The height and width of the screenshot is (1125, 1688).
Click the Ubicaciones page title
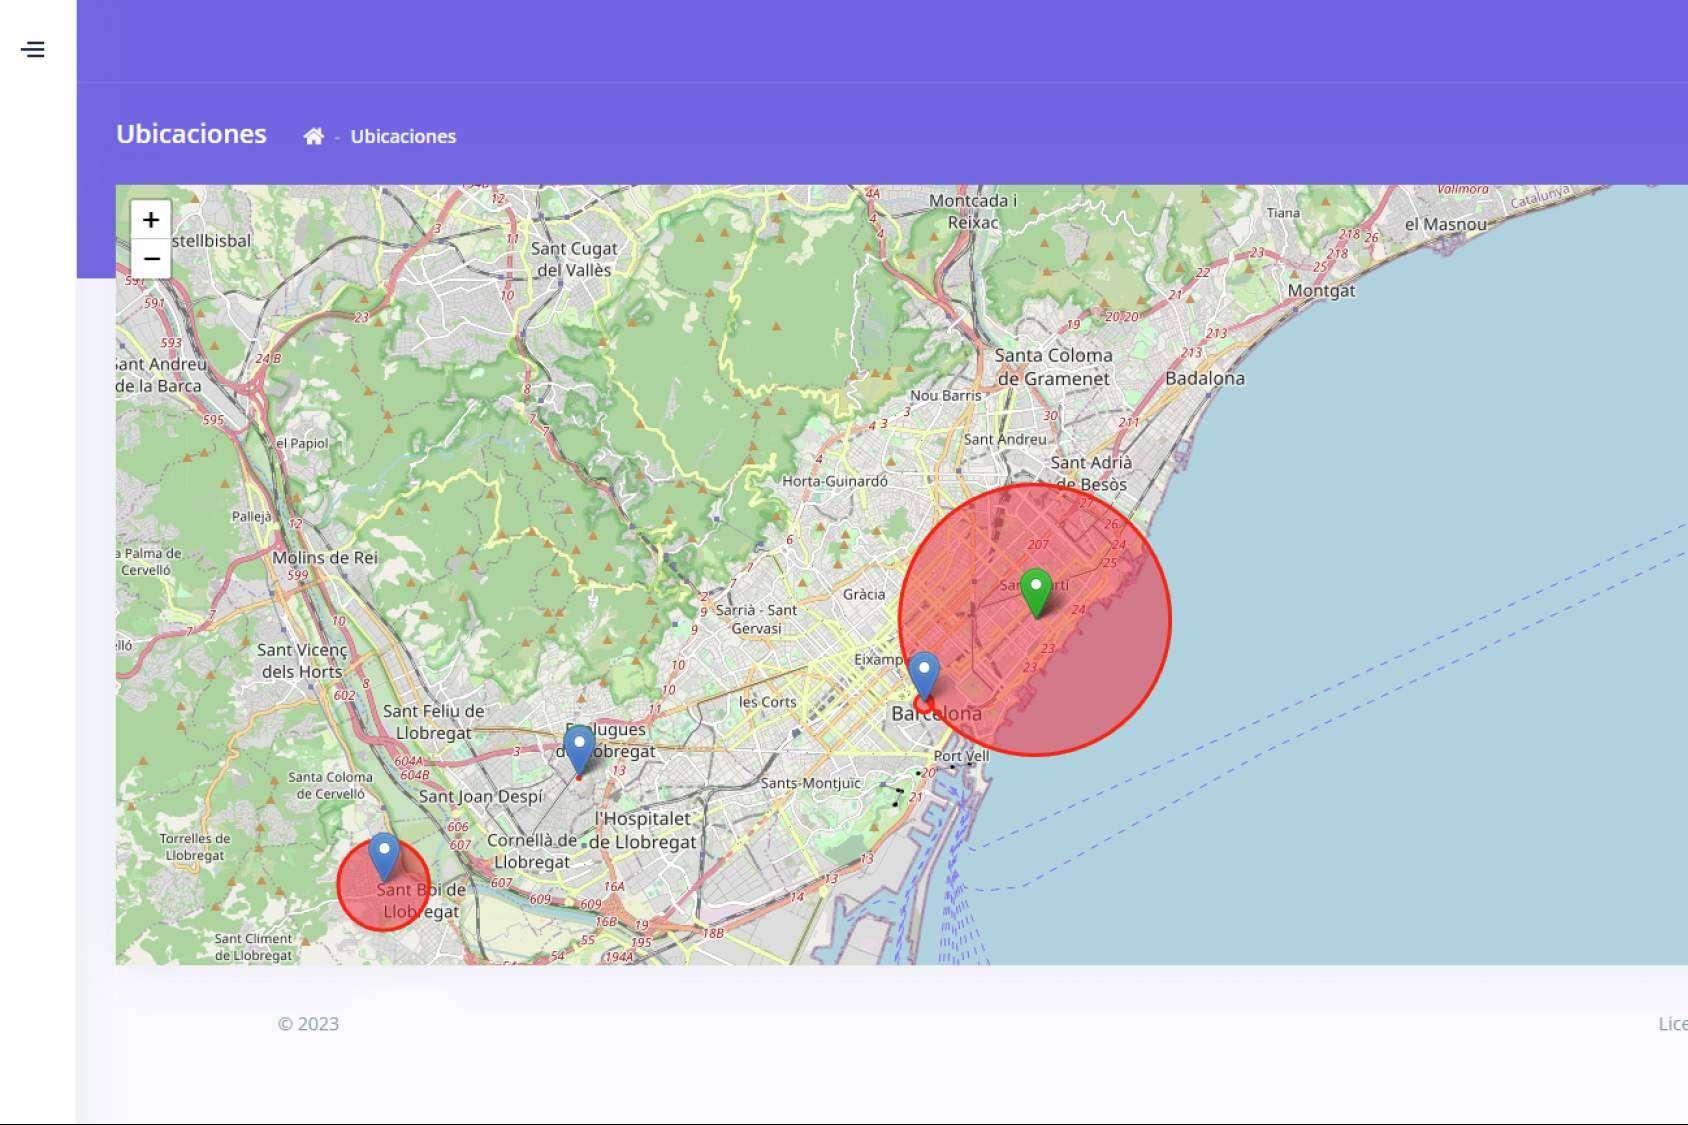click(191, 134)
